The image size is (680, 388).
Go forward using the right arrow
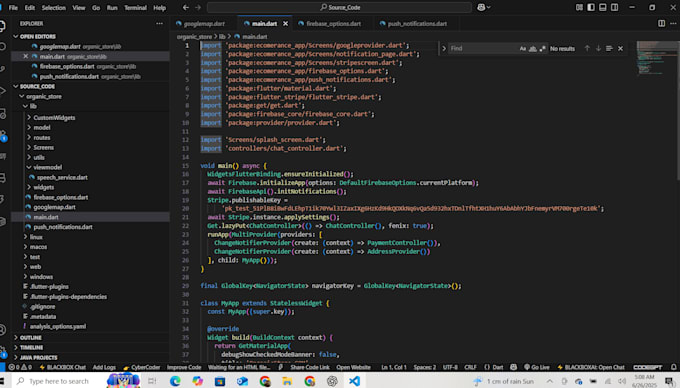point(198,7)
